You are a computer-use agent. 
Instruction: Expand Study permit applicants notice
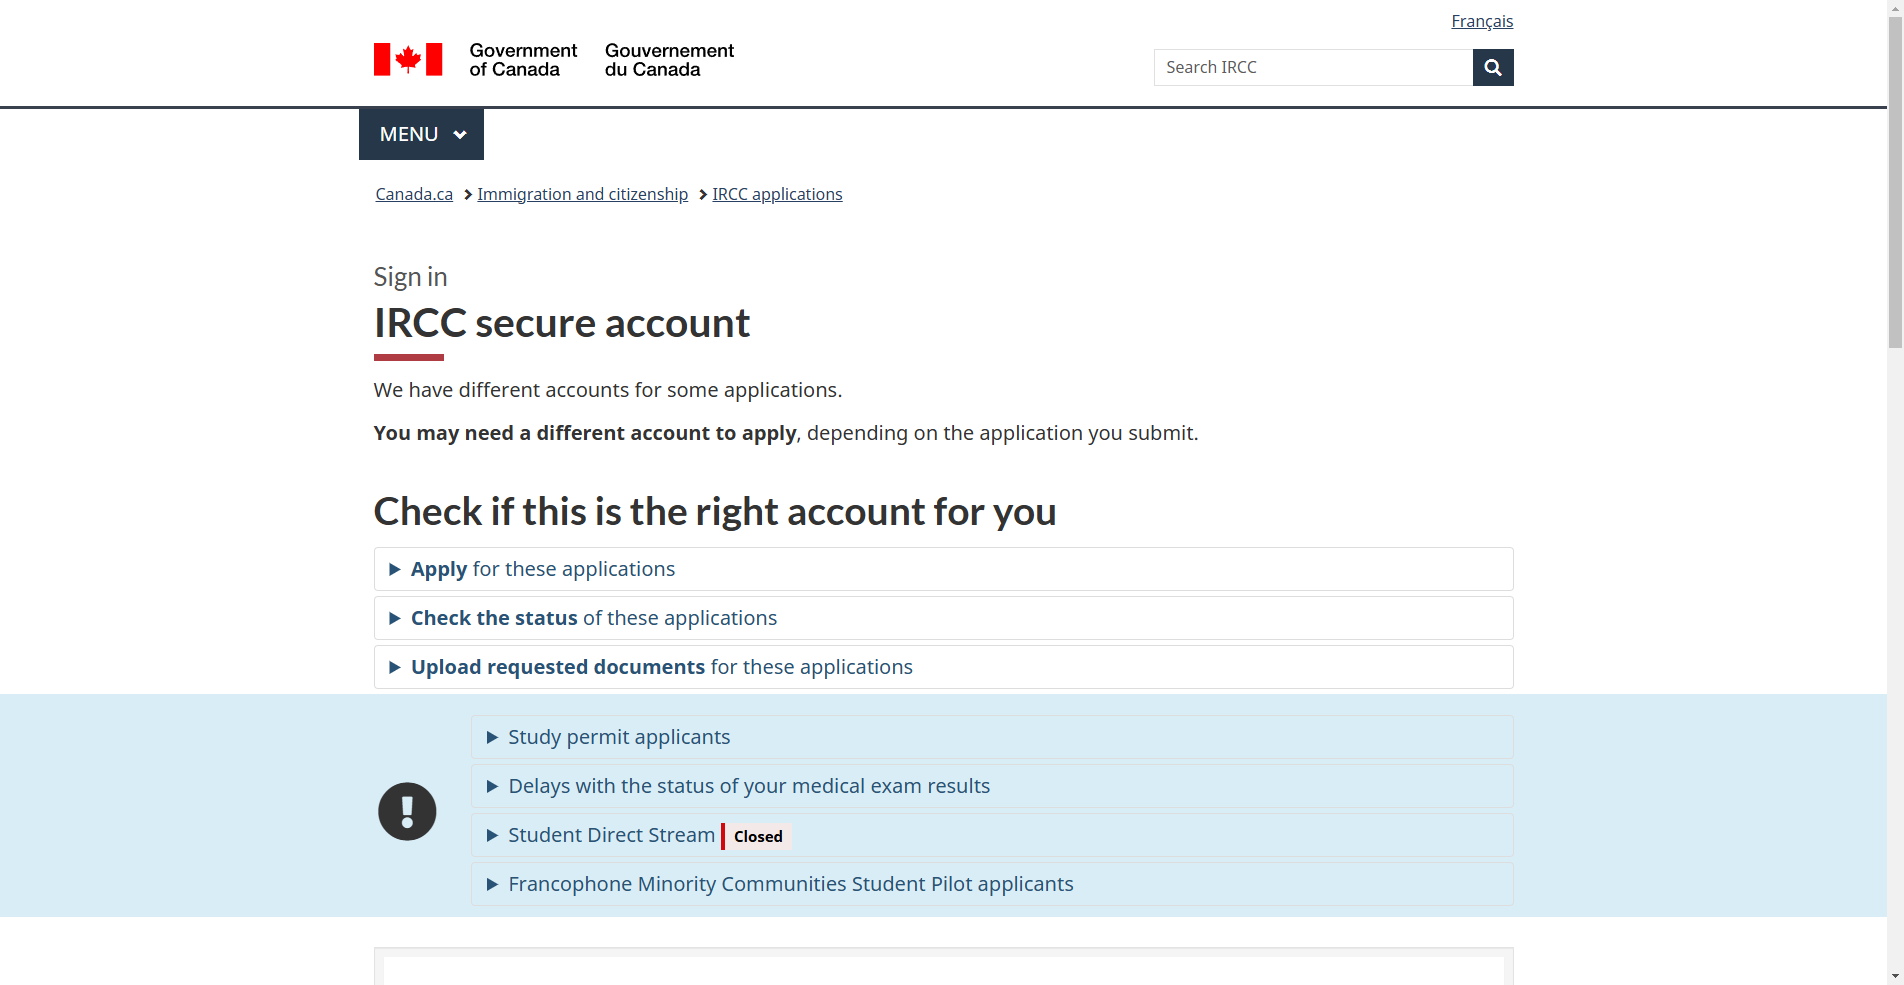click(x=619, y=737)
